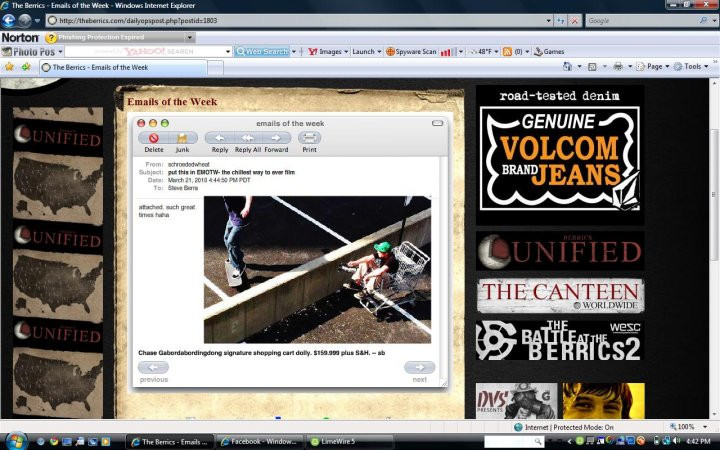Image resolution: width=720 pixels, height=450 pixels.
Task: Open the Photo Pos toolbar menu
Action: 32,52
